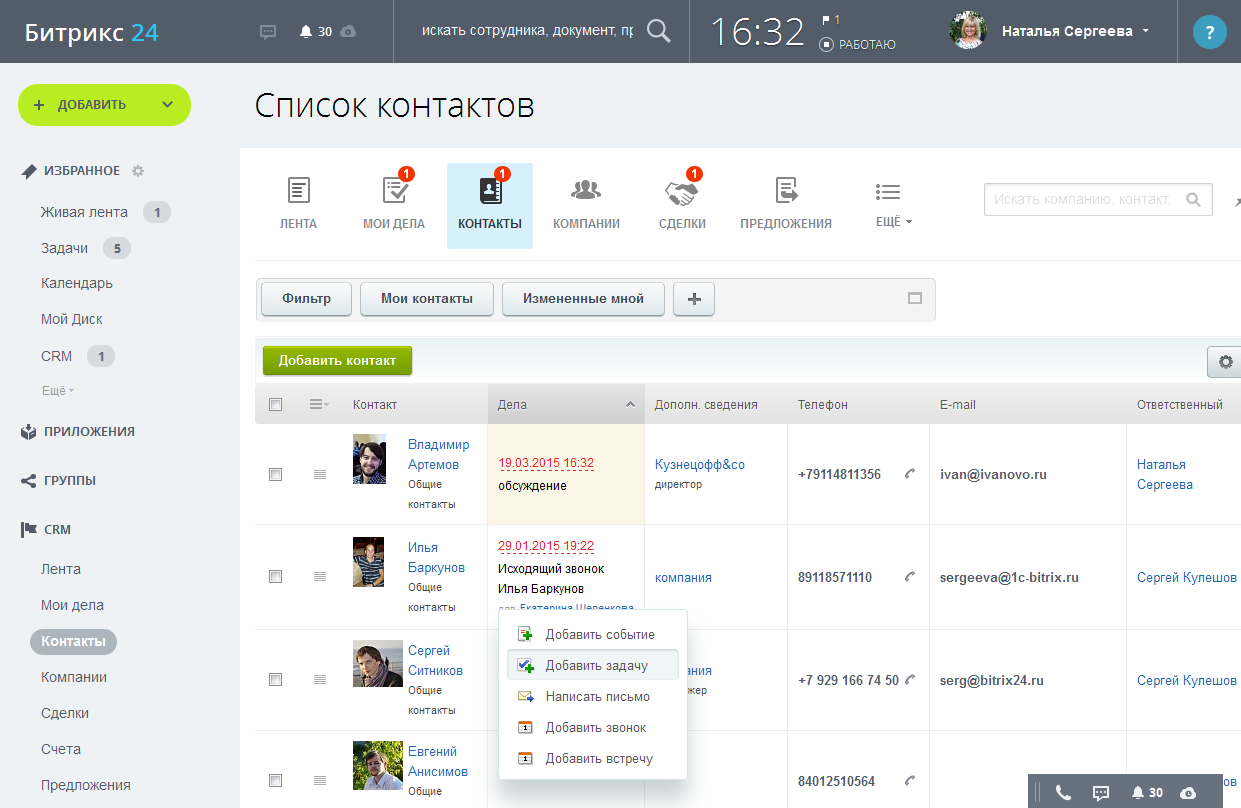
Task: Select the checkbox for Илья Баркунов row
Action: point(275,577)
